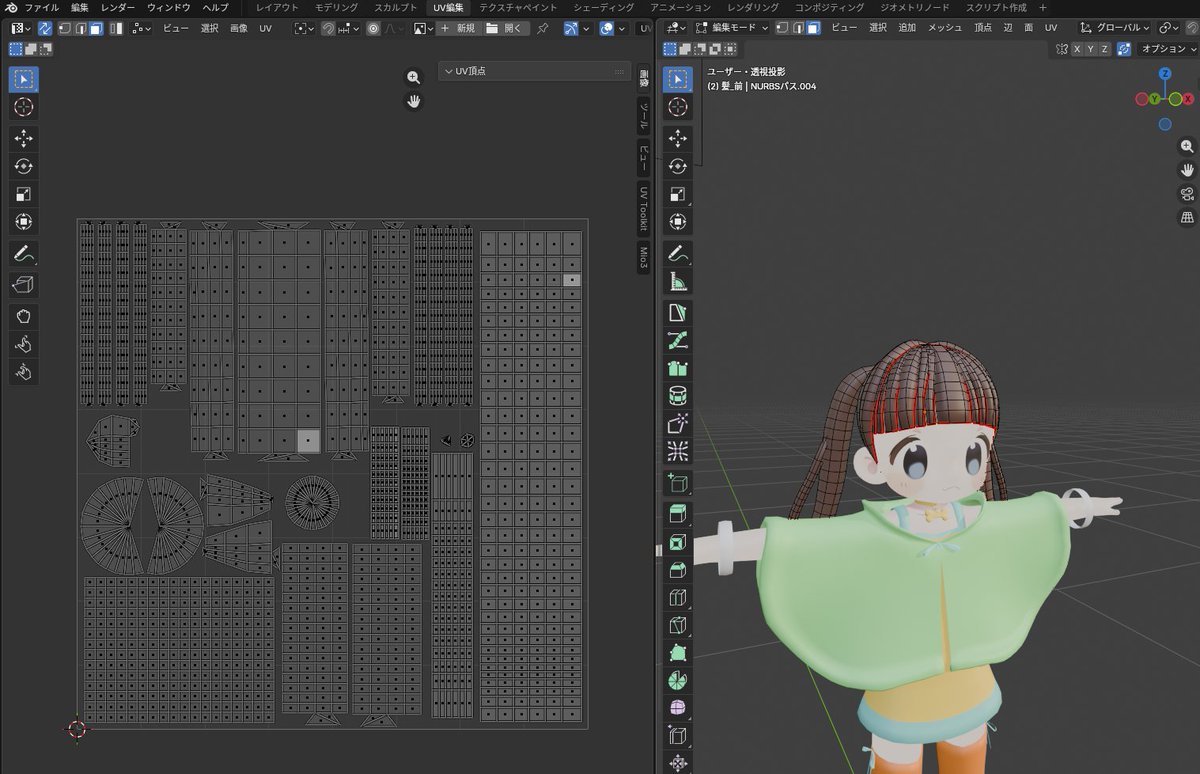1200x774 pixels.
Task: Open the メッシュ menu in 3D viewport
Action: click(x=945, y=28)
